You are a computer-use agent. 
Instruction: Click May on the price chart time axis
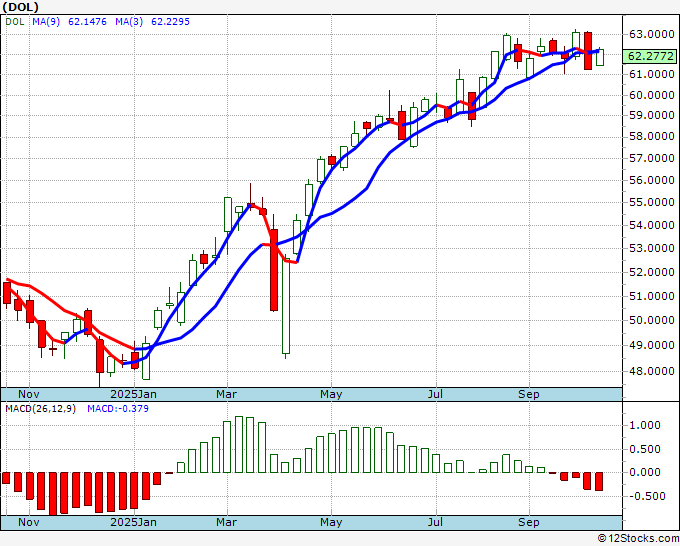331,394
